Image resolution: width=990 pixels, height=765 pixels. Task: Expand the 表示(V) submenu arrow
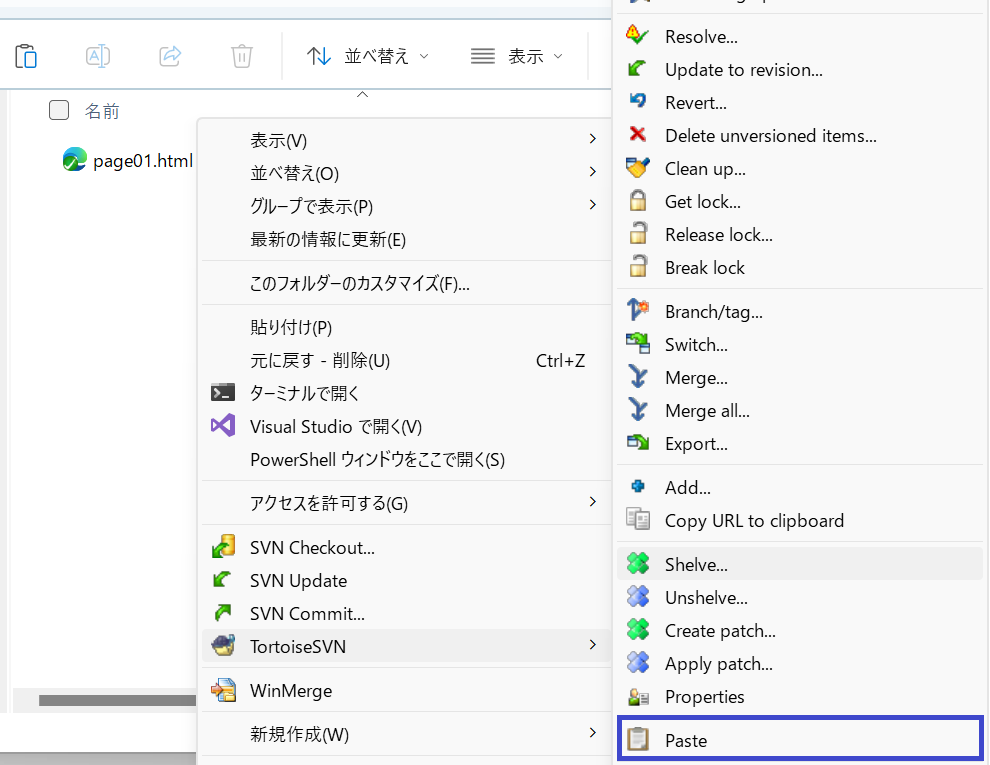point(592,139)
